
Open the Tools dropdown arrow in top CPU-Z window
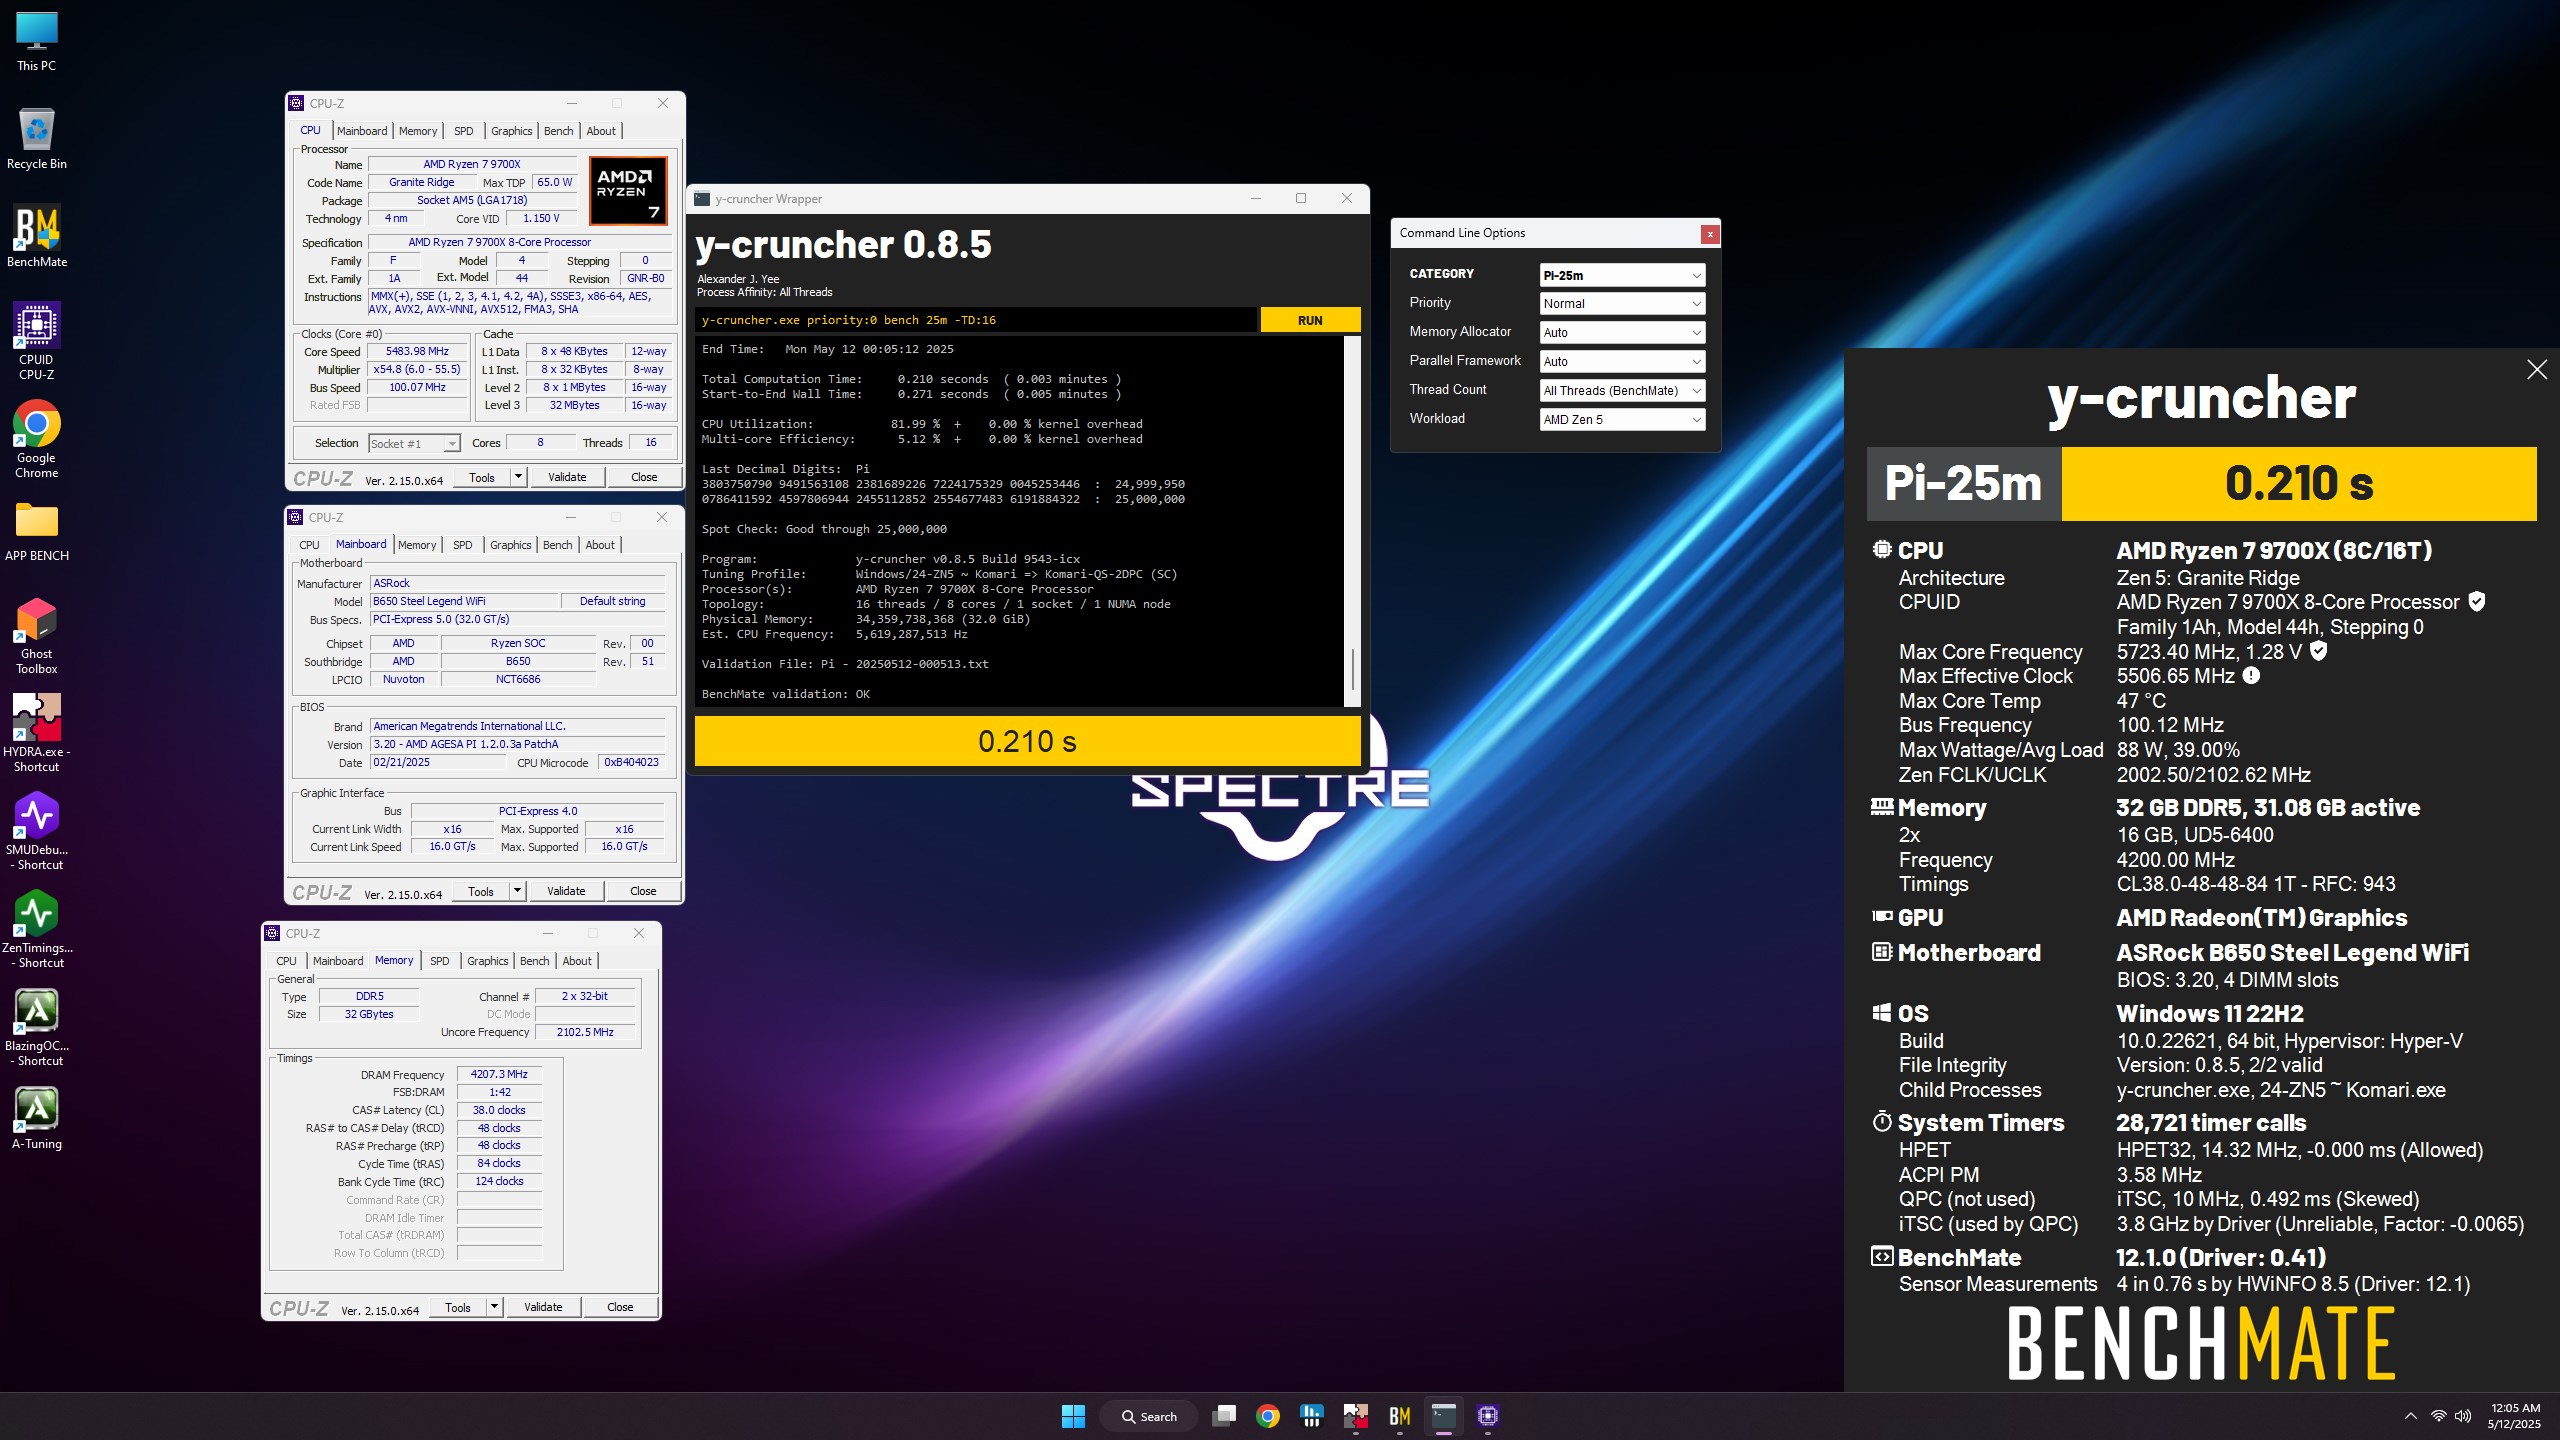tap(518, 478)
